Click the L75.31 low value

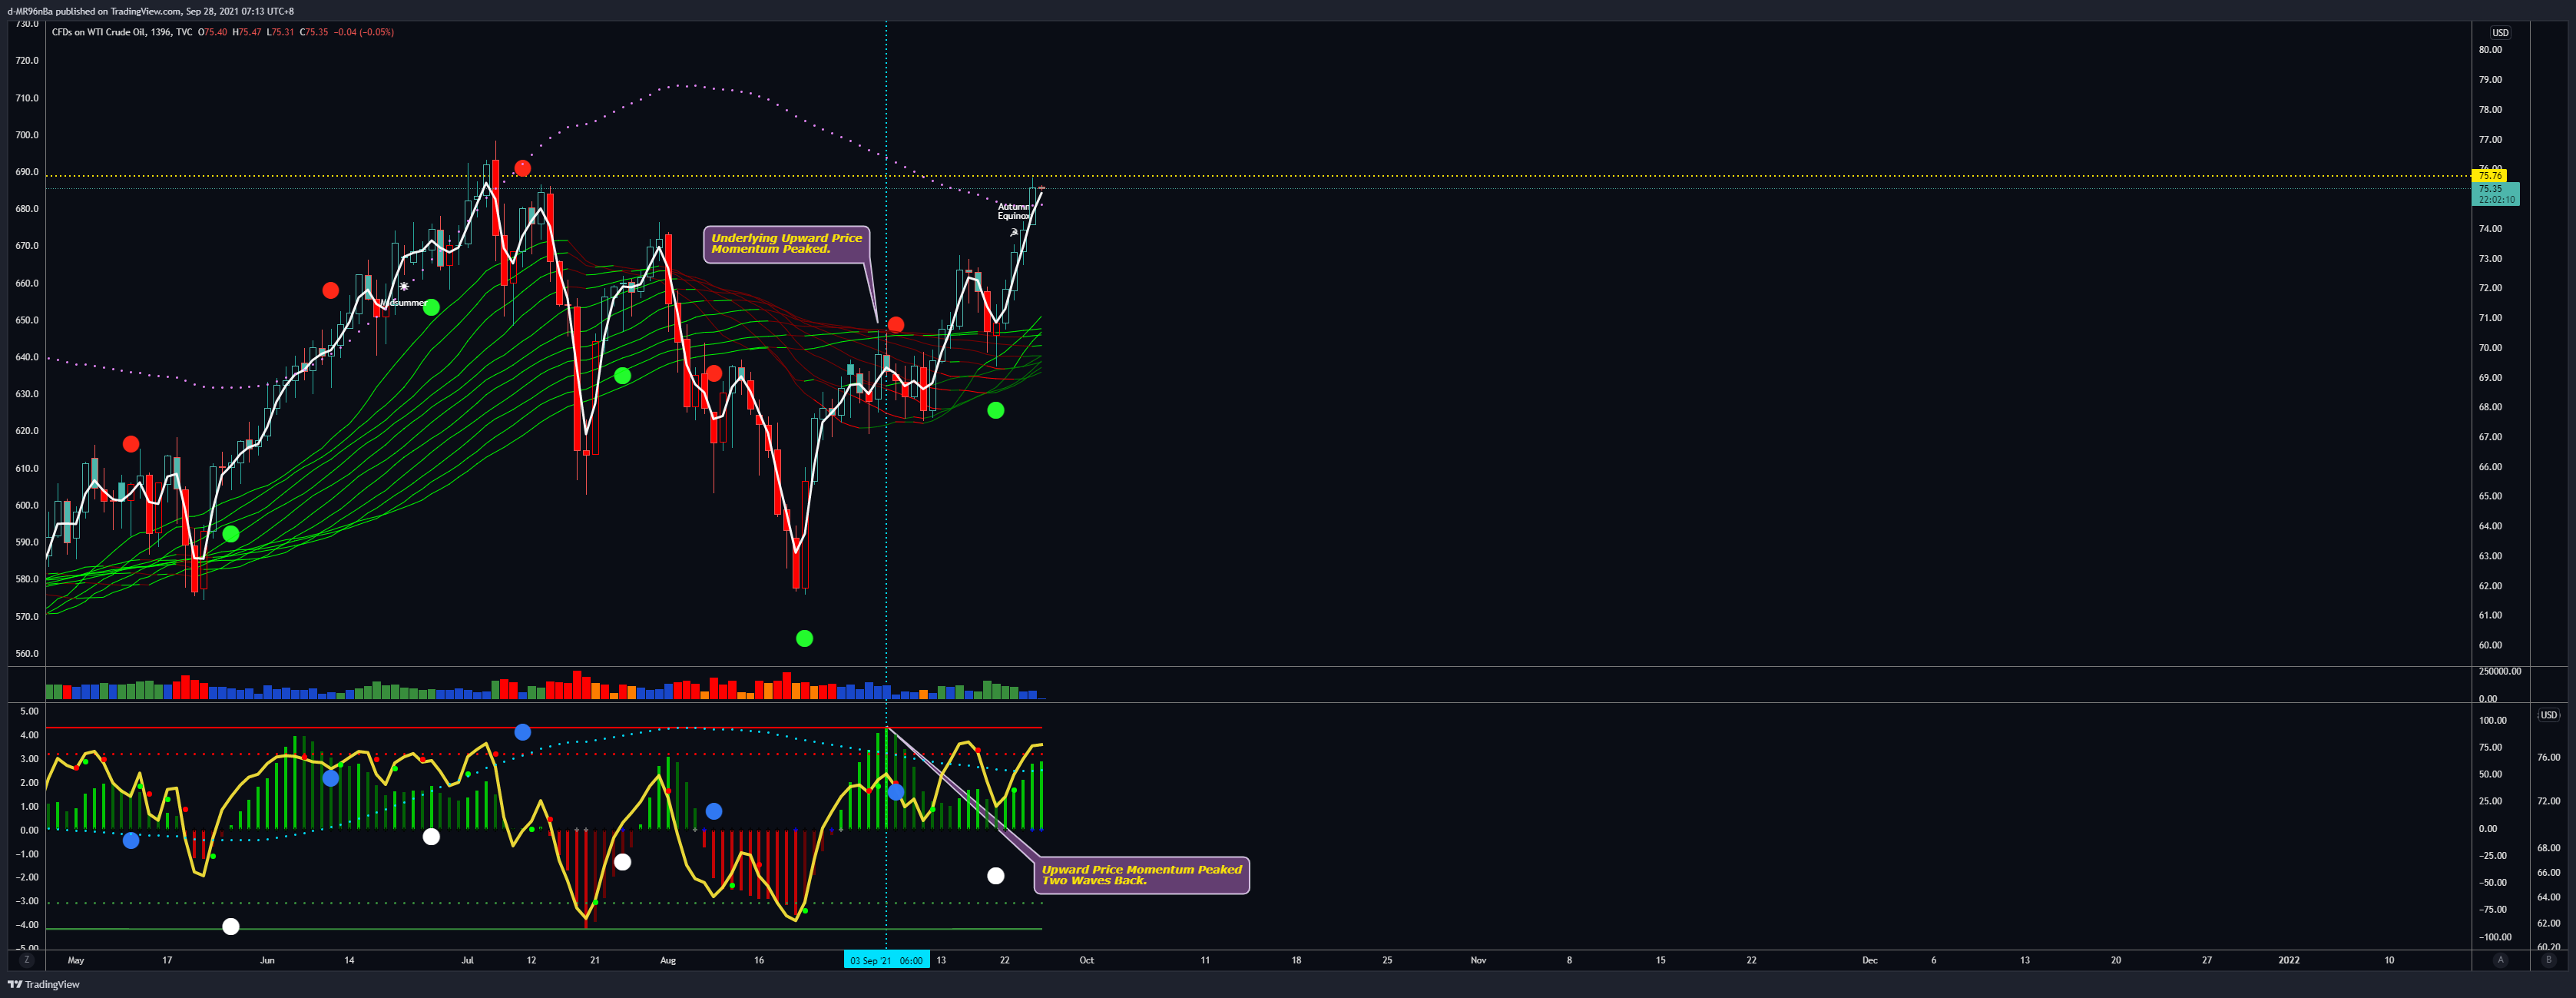[x=281, y=32]
